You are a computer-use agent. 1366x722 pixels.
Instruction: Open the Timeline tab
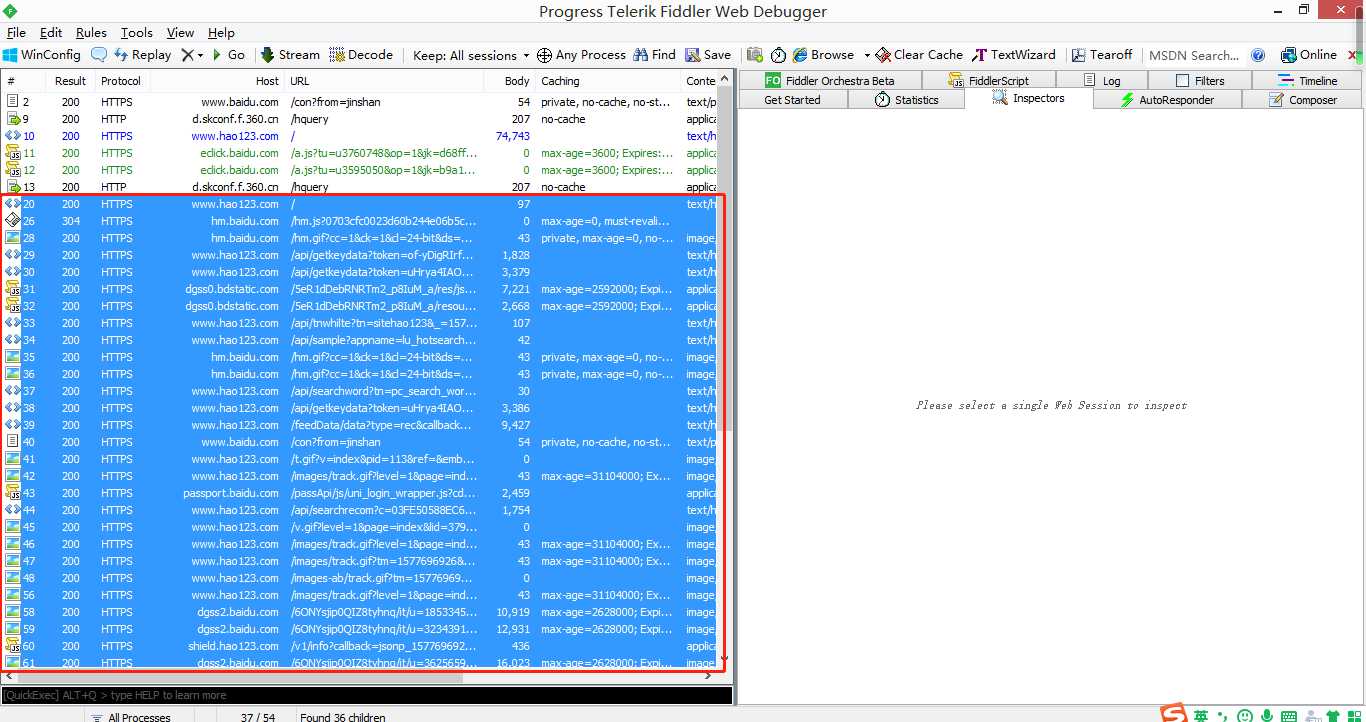click(x=1307, y=81)
